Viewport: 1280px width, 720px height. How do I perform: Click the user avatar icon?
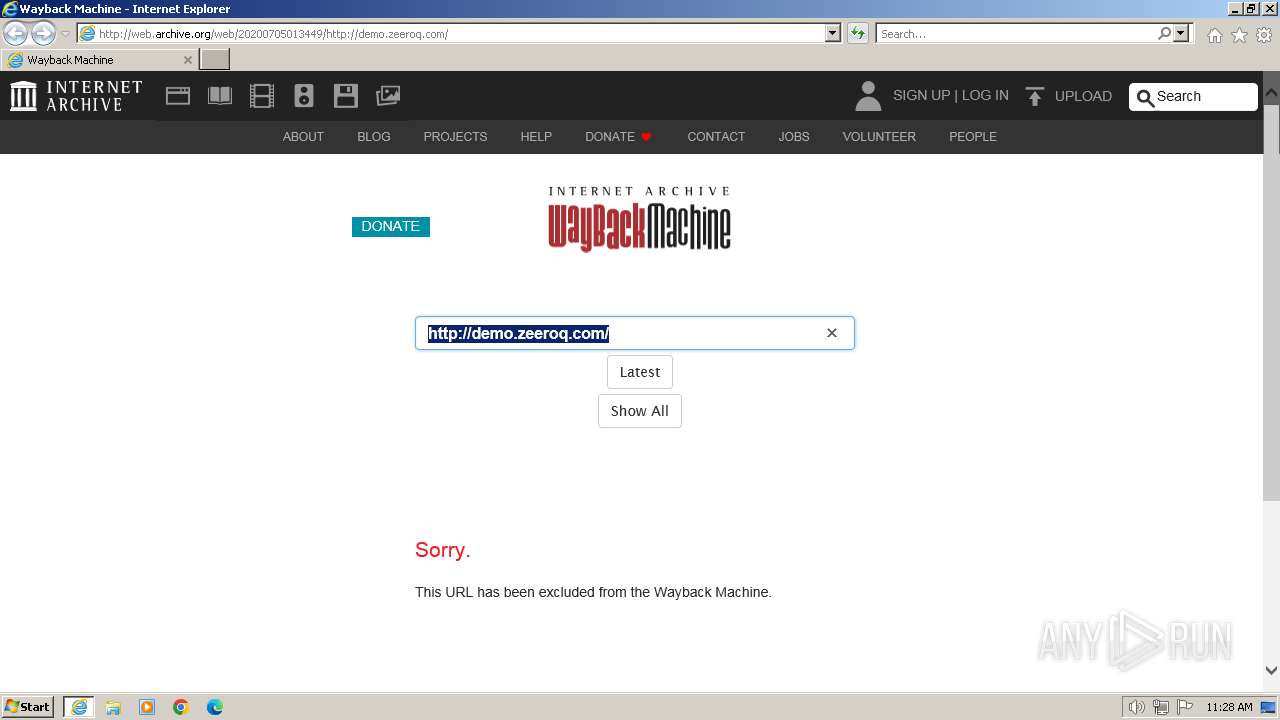(868, 96)
